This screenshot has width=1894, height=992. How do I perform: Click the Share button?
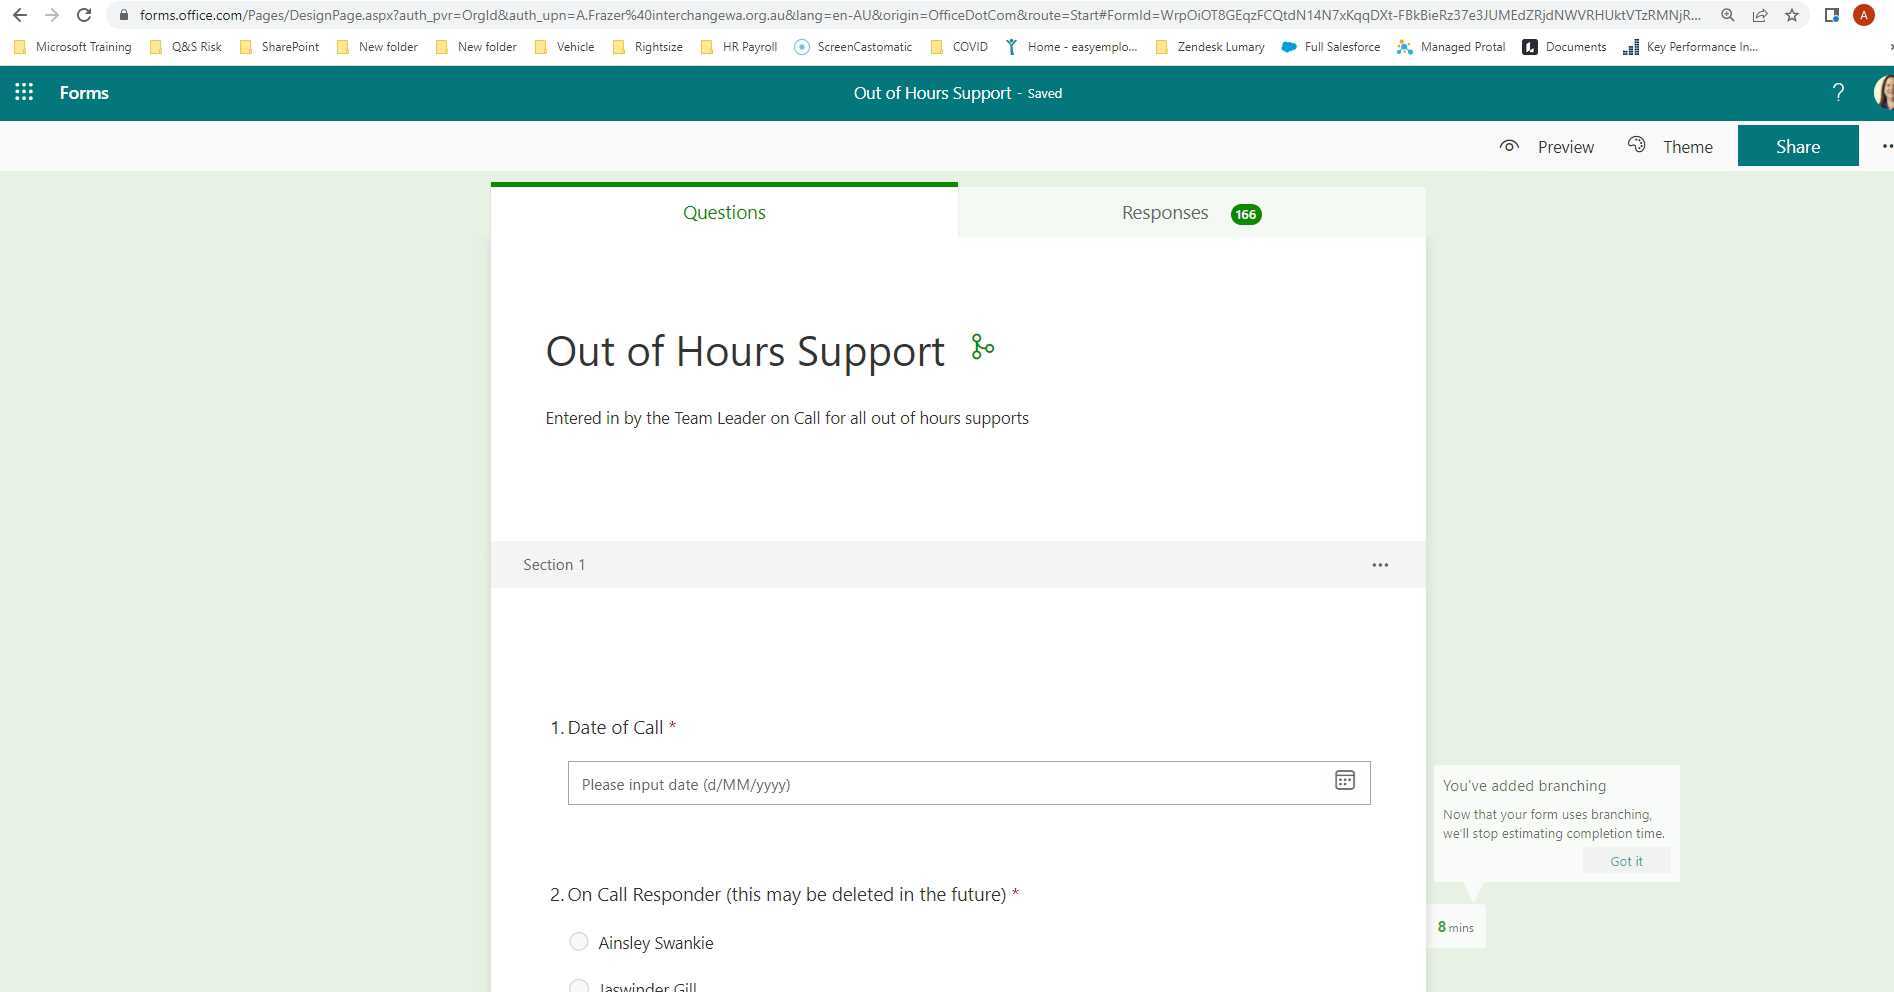tap(1798, 146)
